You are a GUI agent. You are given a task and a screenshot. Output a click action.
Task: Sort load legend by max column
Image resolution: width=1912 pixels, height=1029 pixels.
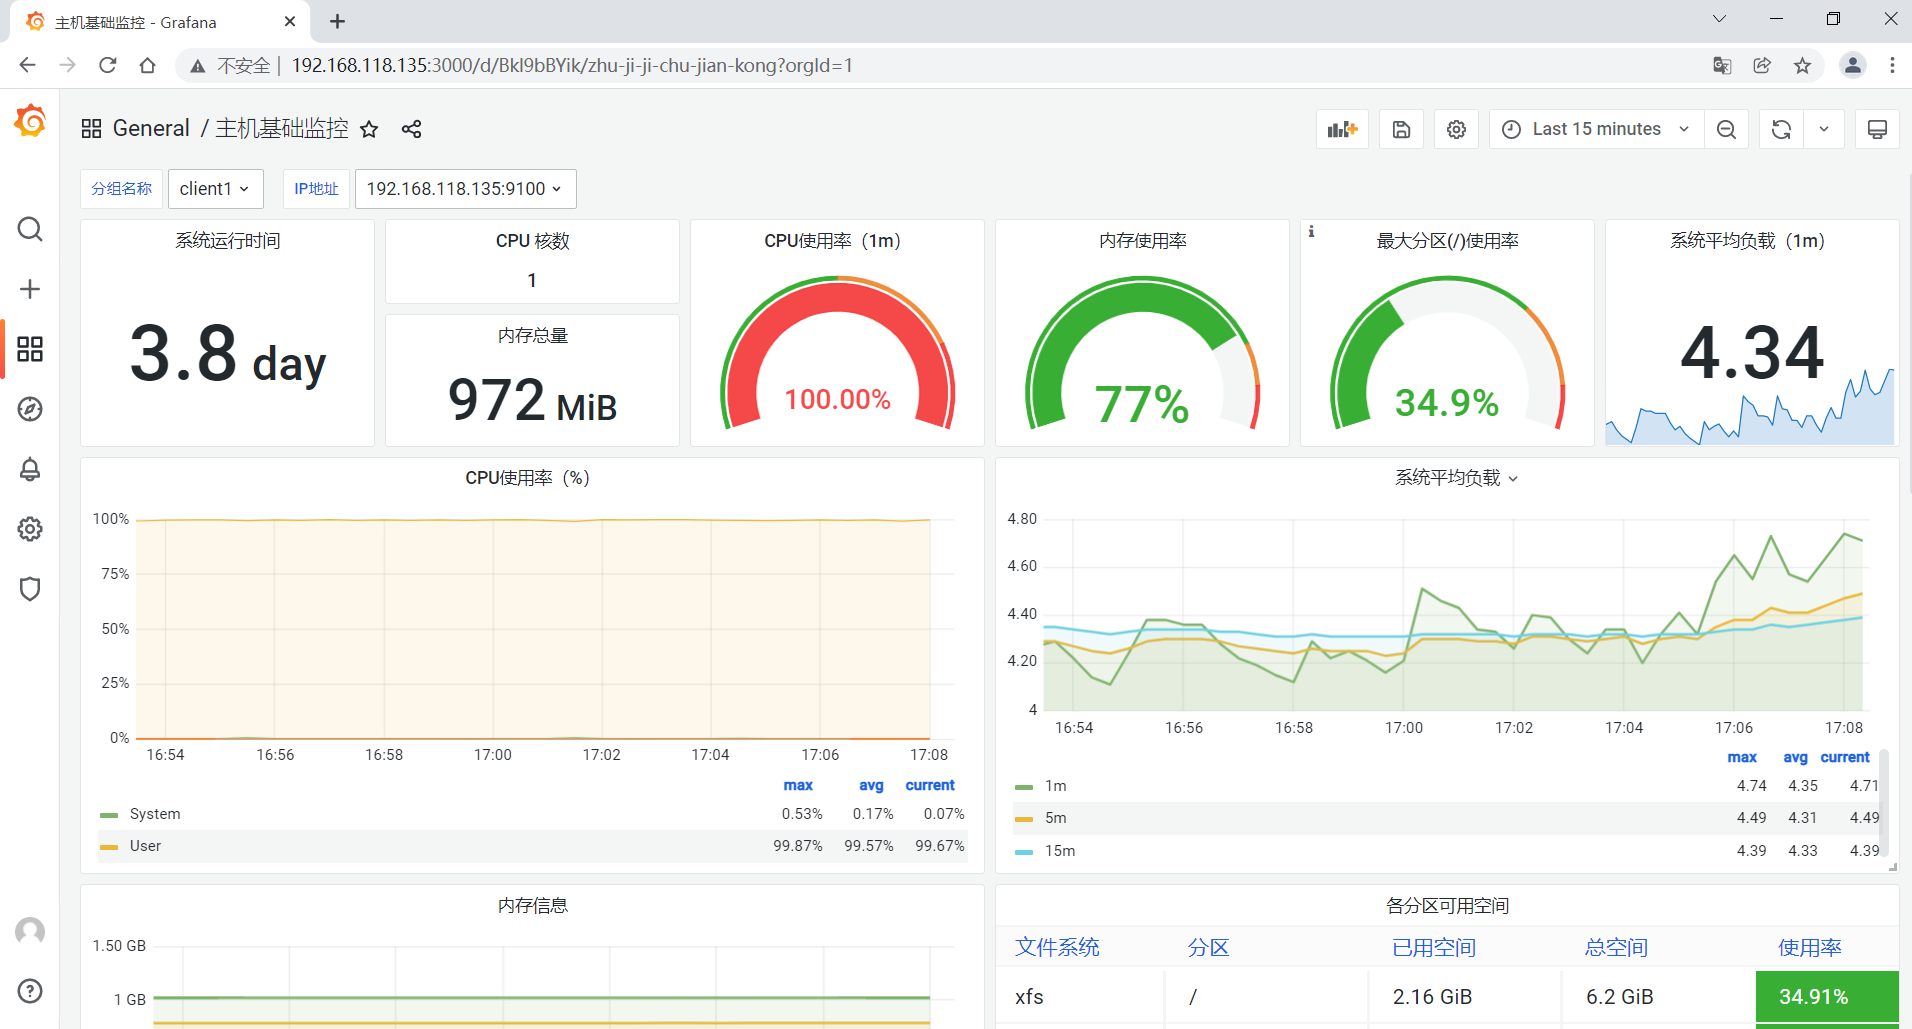click(x=1742, y=757)
